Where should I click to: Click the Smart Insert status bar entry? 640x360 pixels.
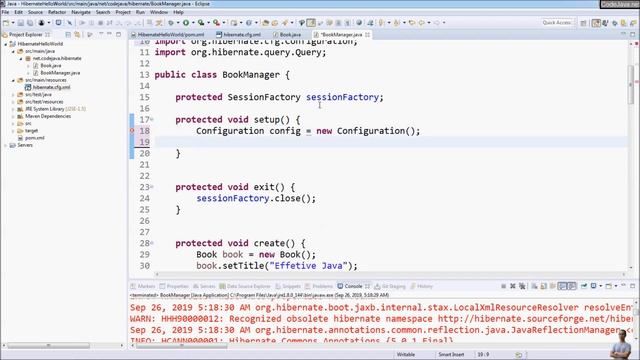point(451,355)
